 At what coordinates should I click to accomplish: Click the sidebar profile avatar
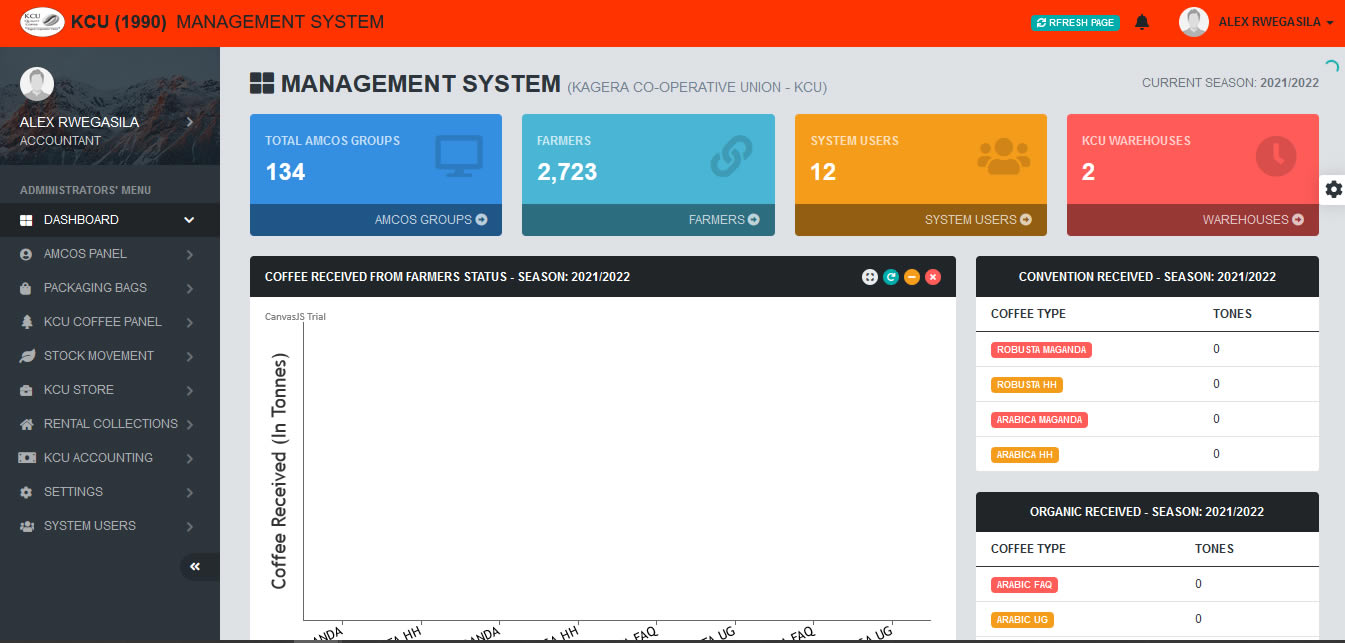pos(37,84)
